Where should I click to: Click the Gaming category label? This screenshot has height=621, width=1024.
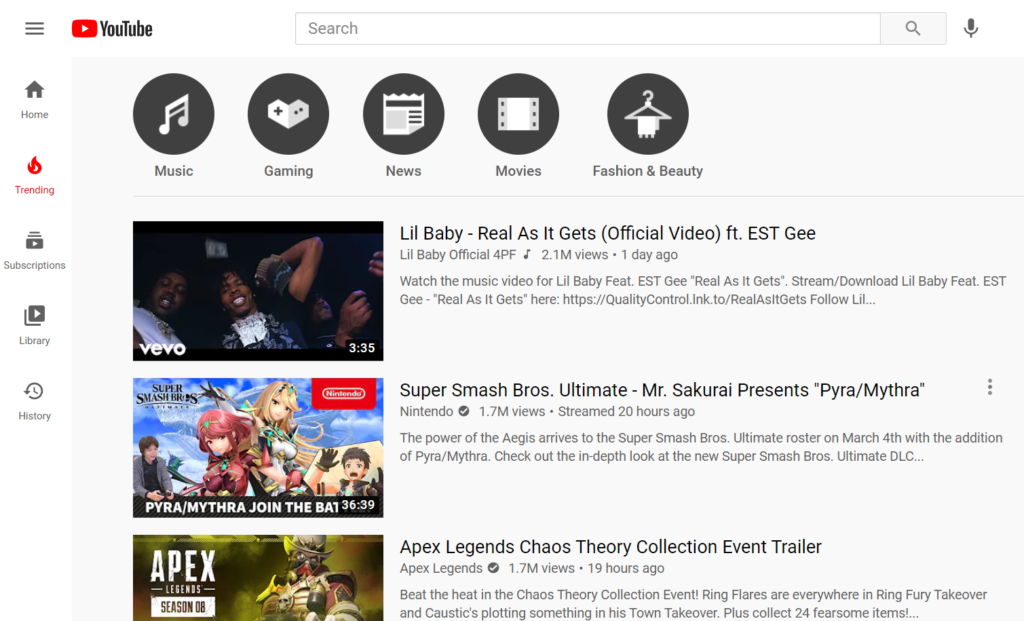[288, 171]
